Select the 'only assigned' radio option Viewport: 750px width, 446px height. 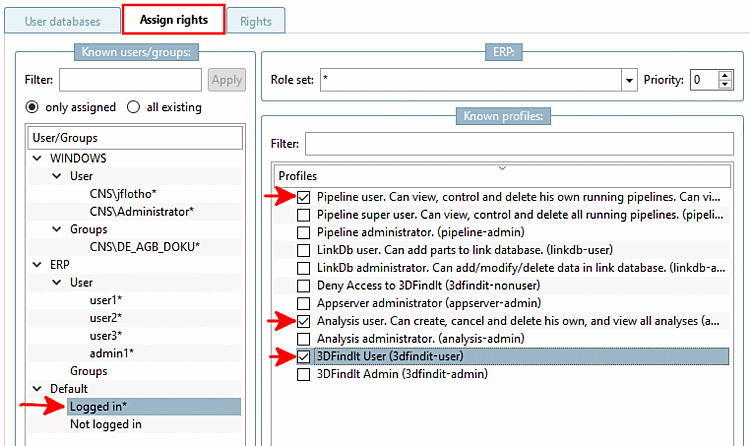click(32, 107)
